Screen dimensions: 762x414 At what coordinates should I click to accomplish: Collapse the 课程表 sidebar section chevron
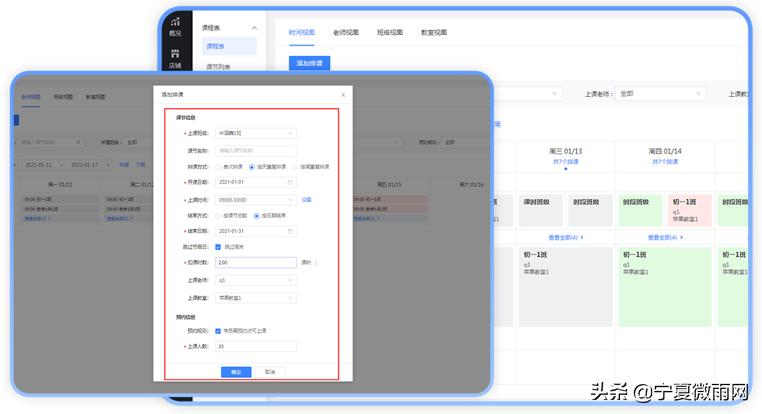tap(254, 28)
